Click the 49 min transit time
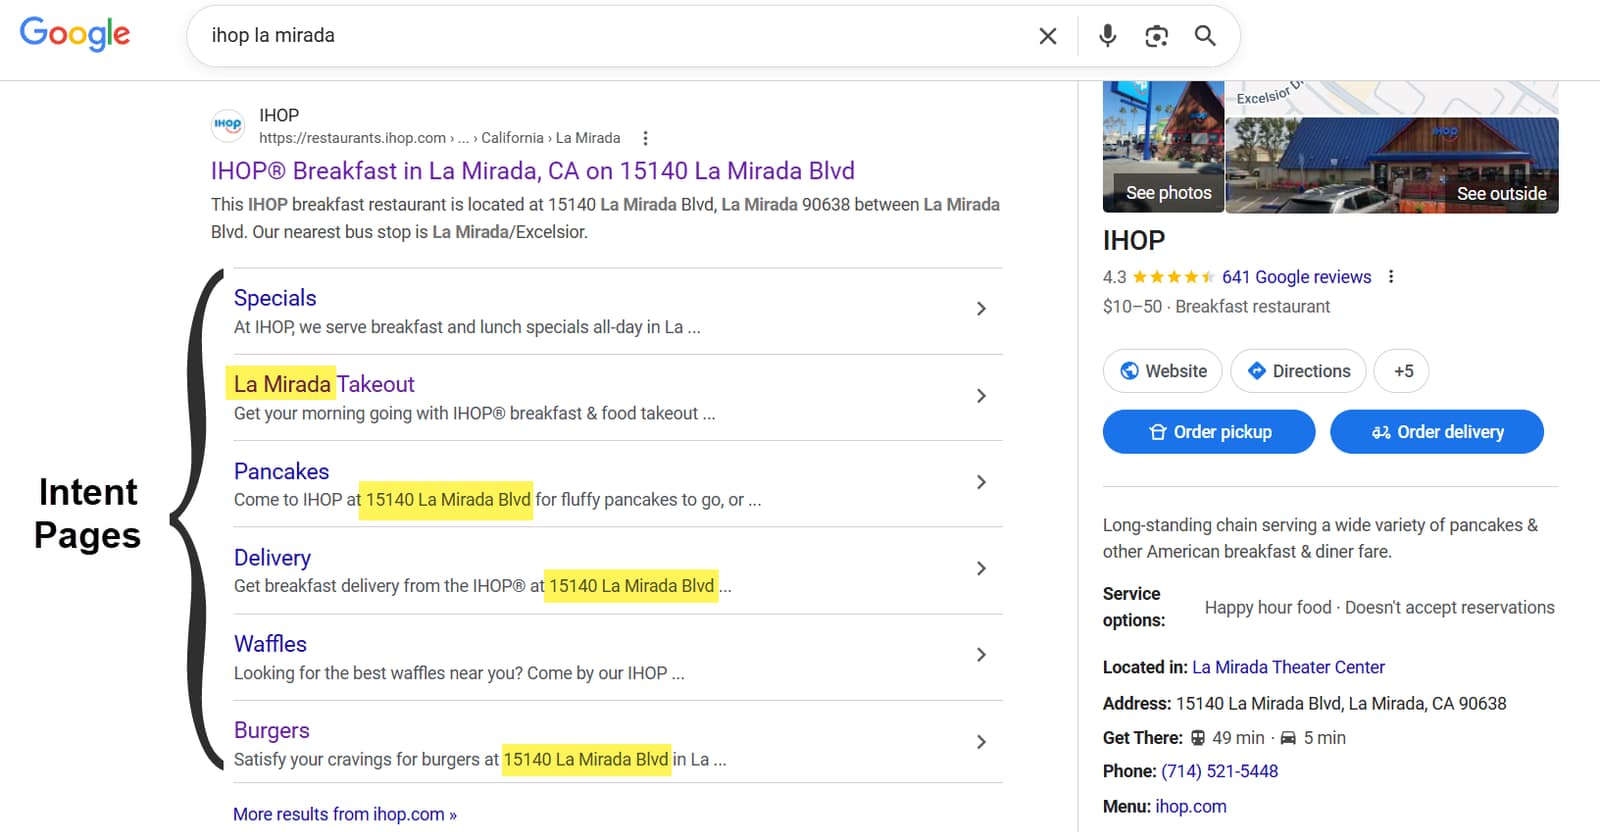The width and height of the screenshot is (1600, 832). pyautogui.click(x=1238, y=738)
